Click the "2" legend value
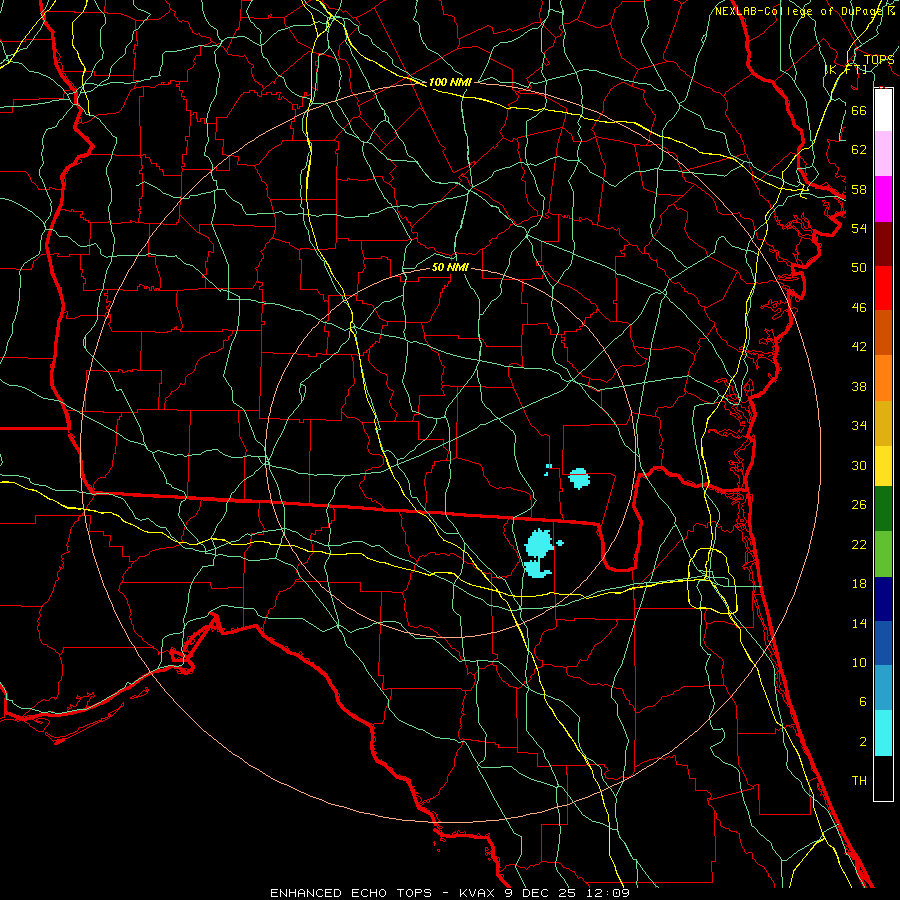 pos(862,742)
